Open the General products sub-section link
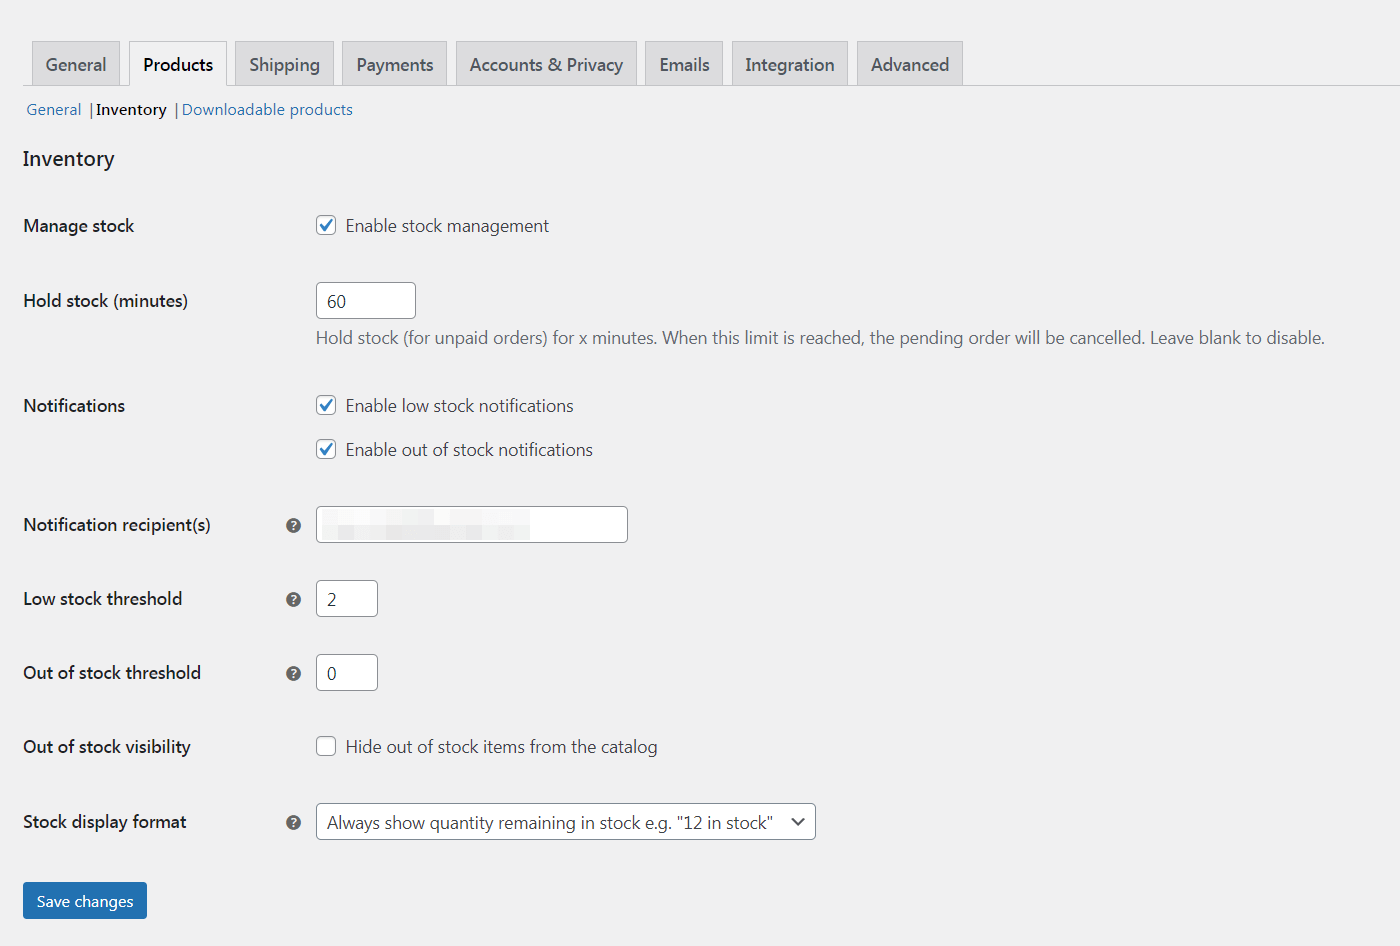Screen dimensions: 1400x946 click(54, 110)
